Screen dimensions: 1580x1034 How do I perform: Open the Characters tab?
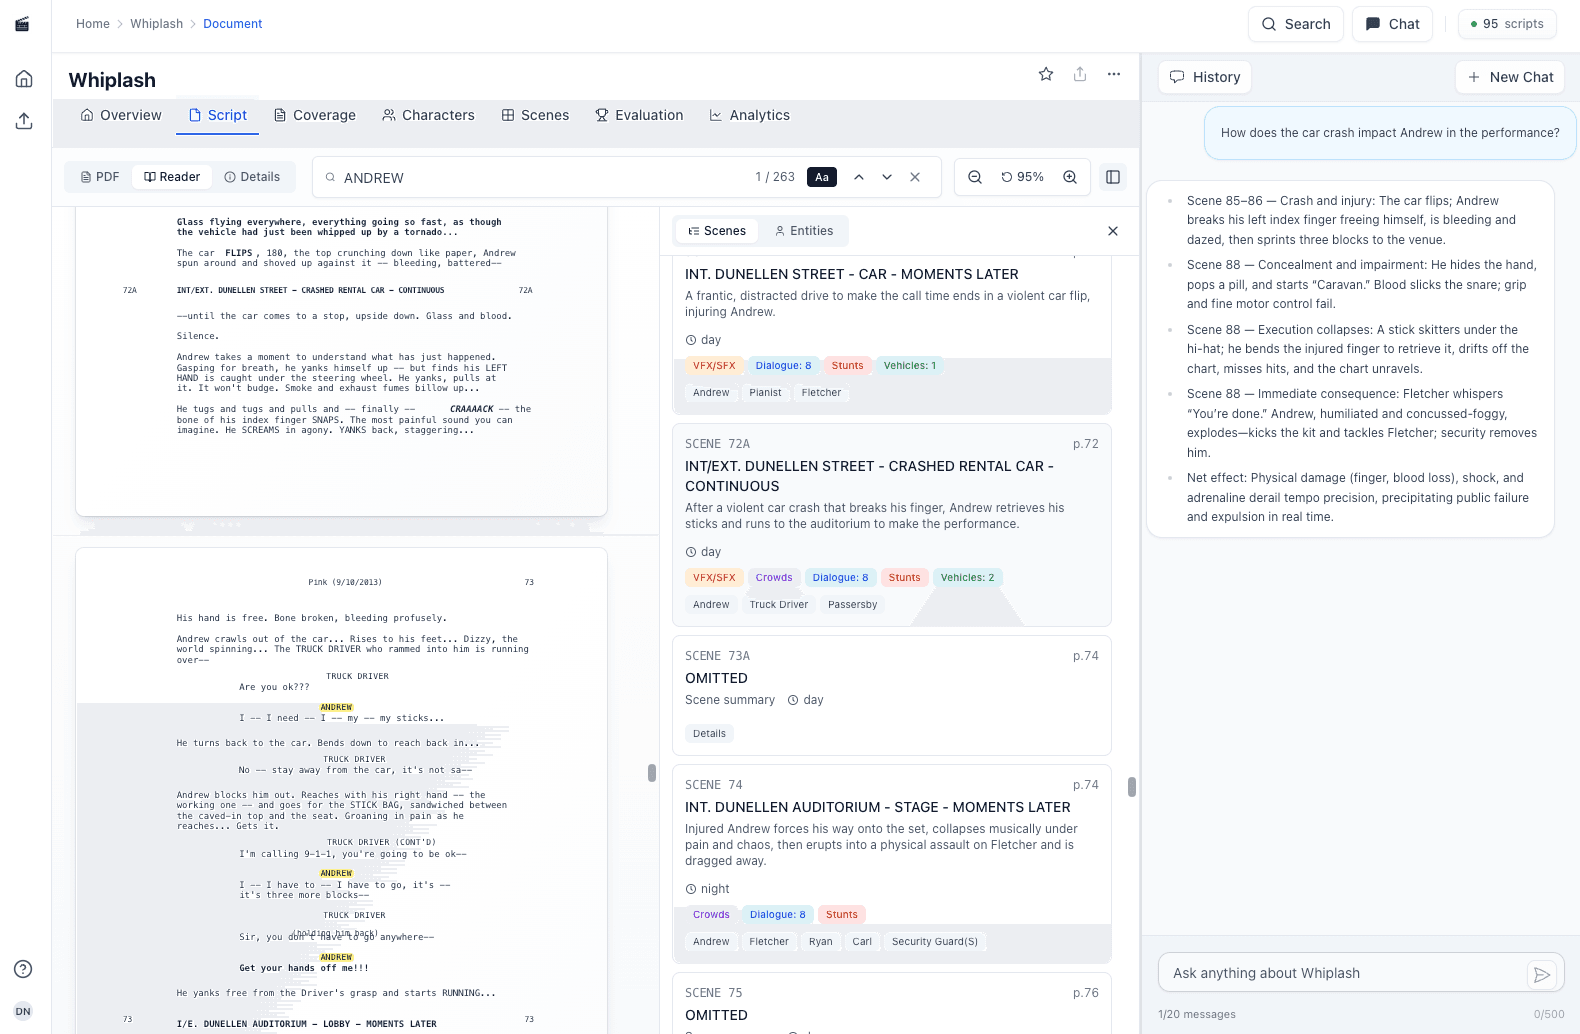(x=428, y=115)
